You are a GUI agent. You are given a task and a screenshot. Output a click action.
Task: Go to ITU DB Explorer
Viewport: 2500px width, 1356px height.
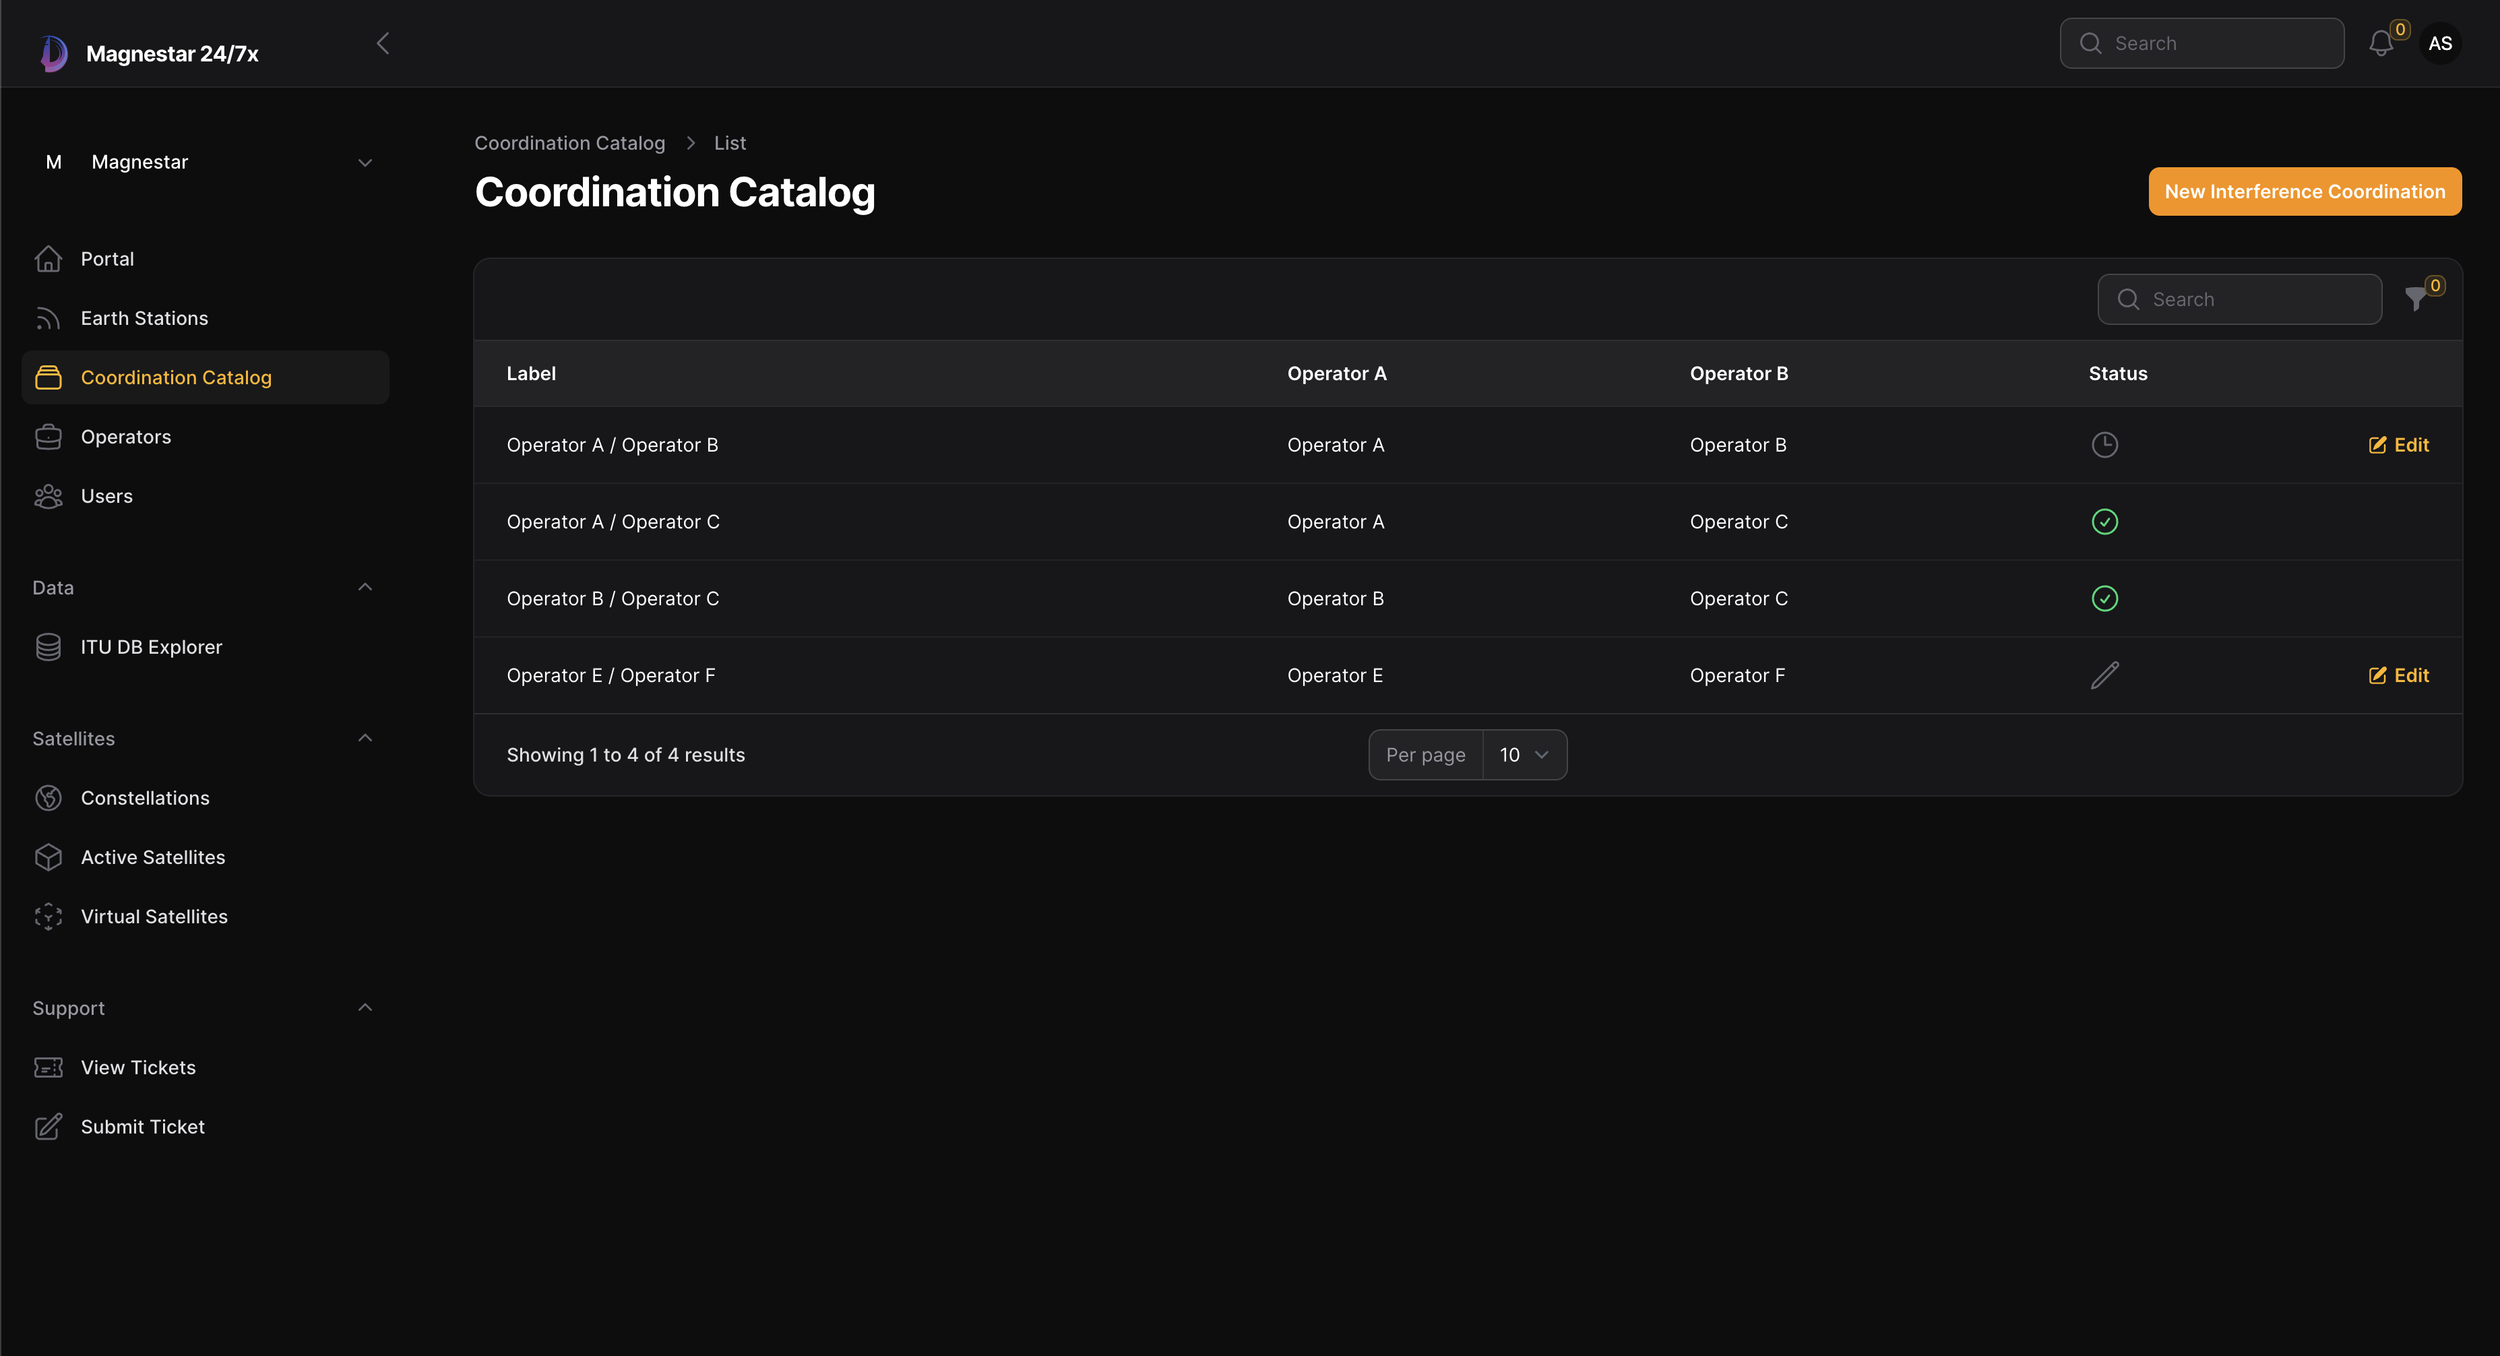click(x=151, y=647)
